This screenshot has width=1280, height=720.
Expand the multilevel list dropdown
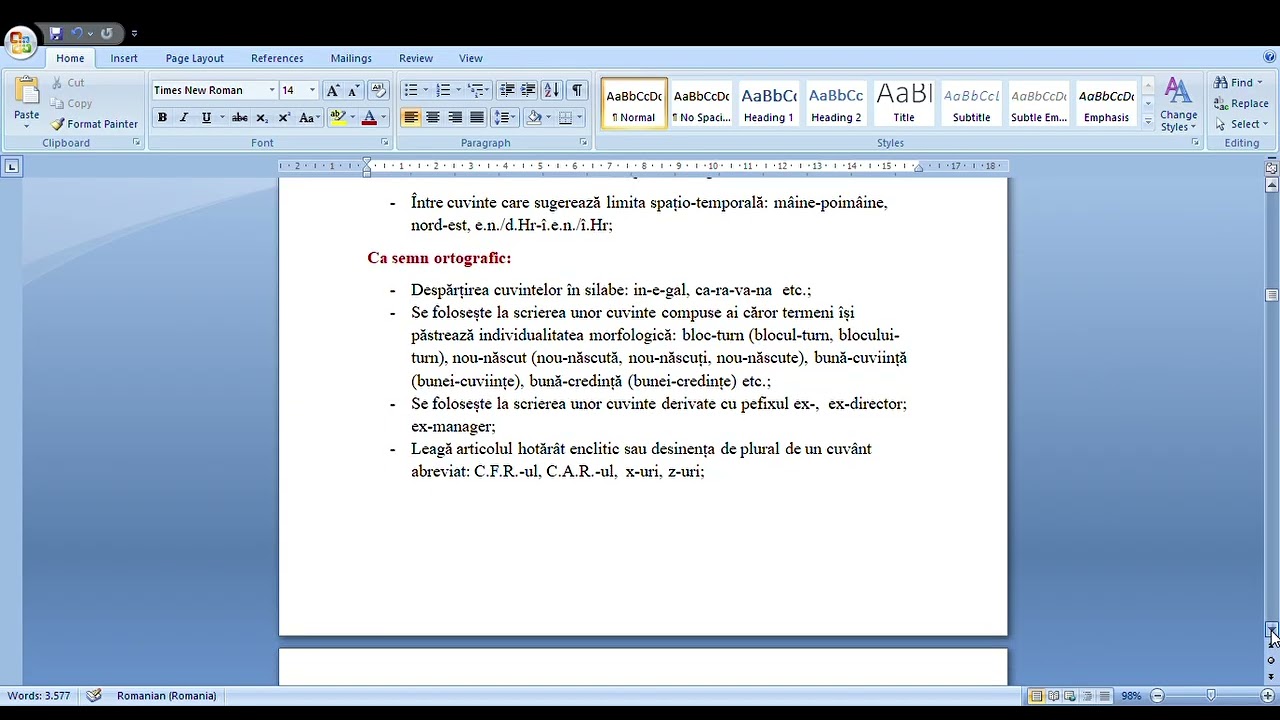coord(477,90)
